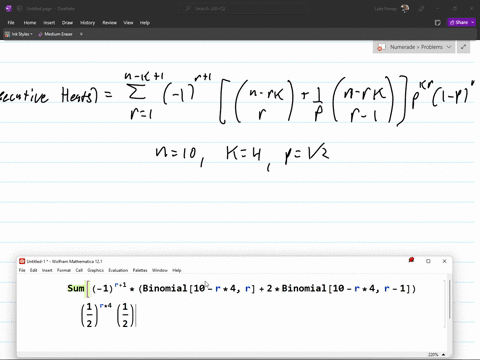Select the Medium Eraser tool
Viewport: 480px width, 360px height.
pos(56,34)
